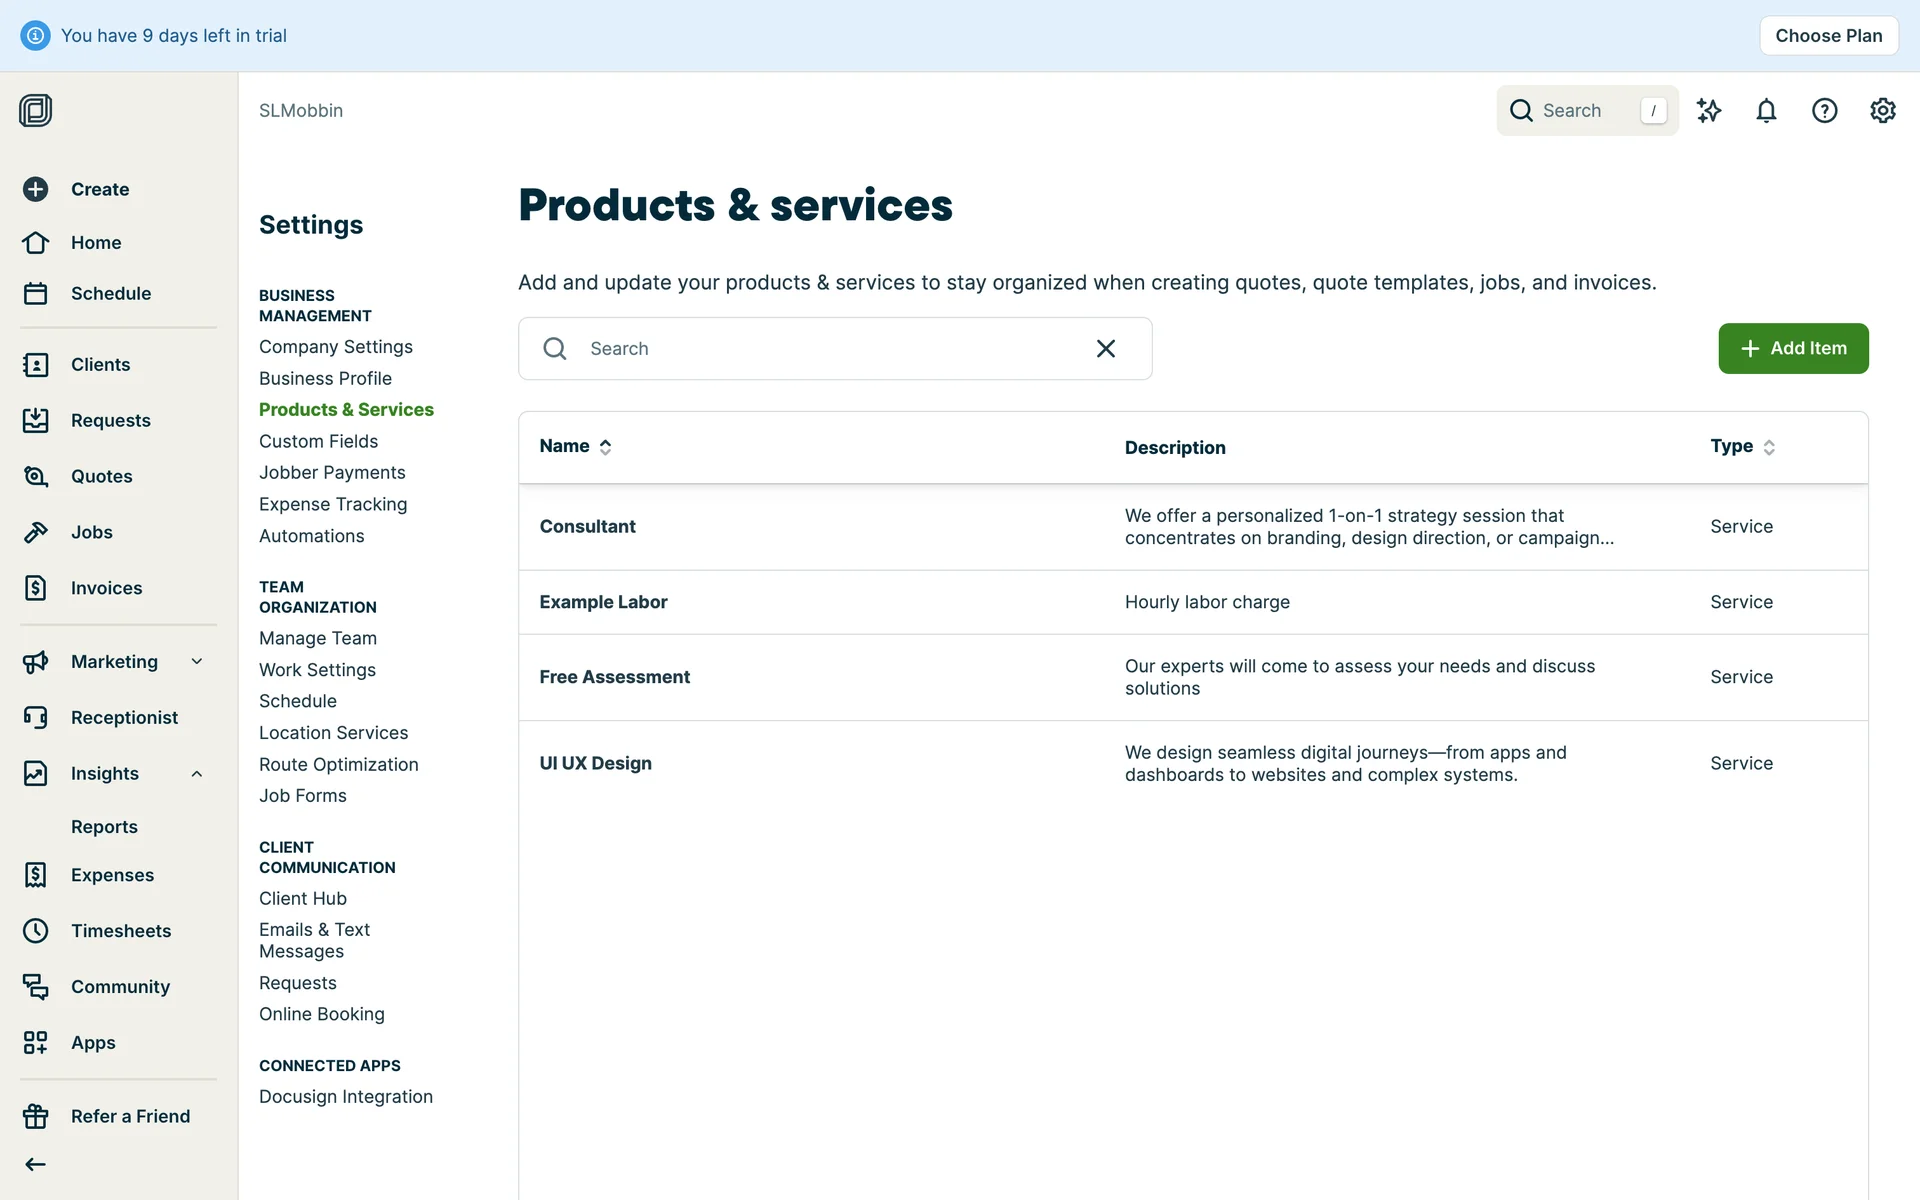Go to Quotes in the sidebar
The image size is (1920, 1200).
[101, 477]
